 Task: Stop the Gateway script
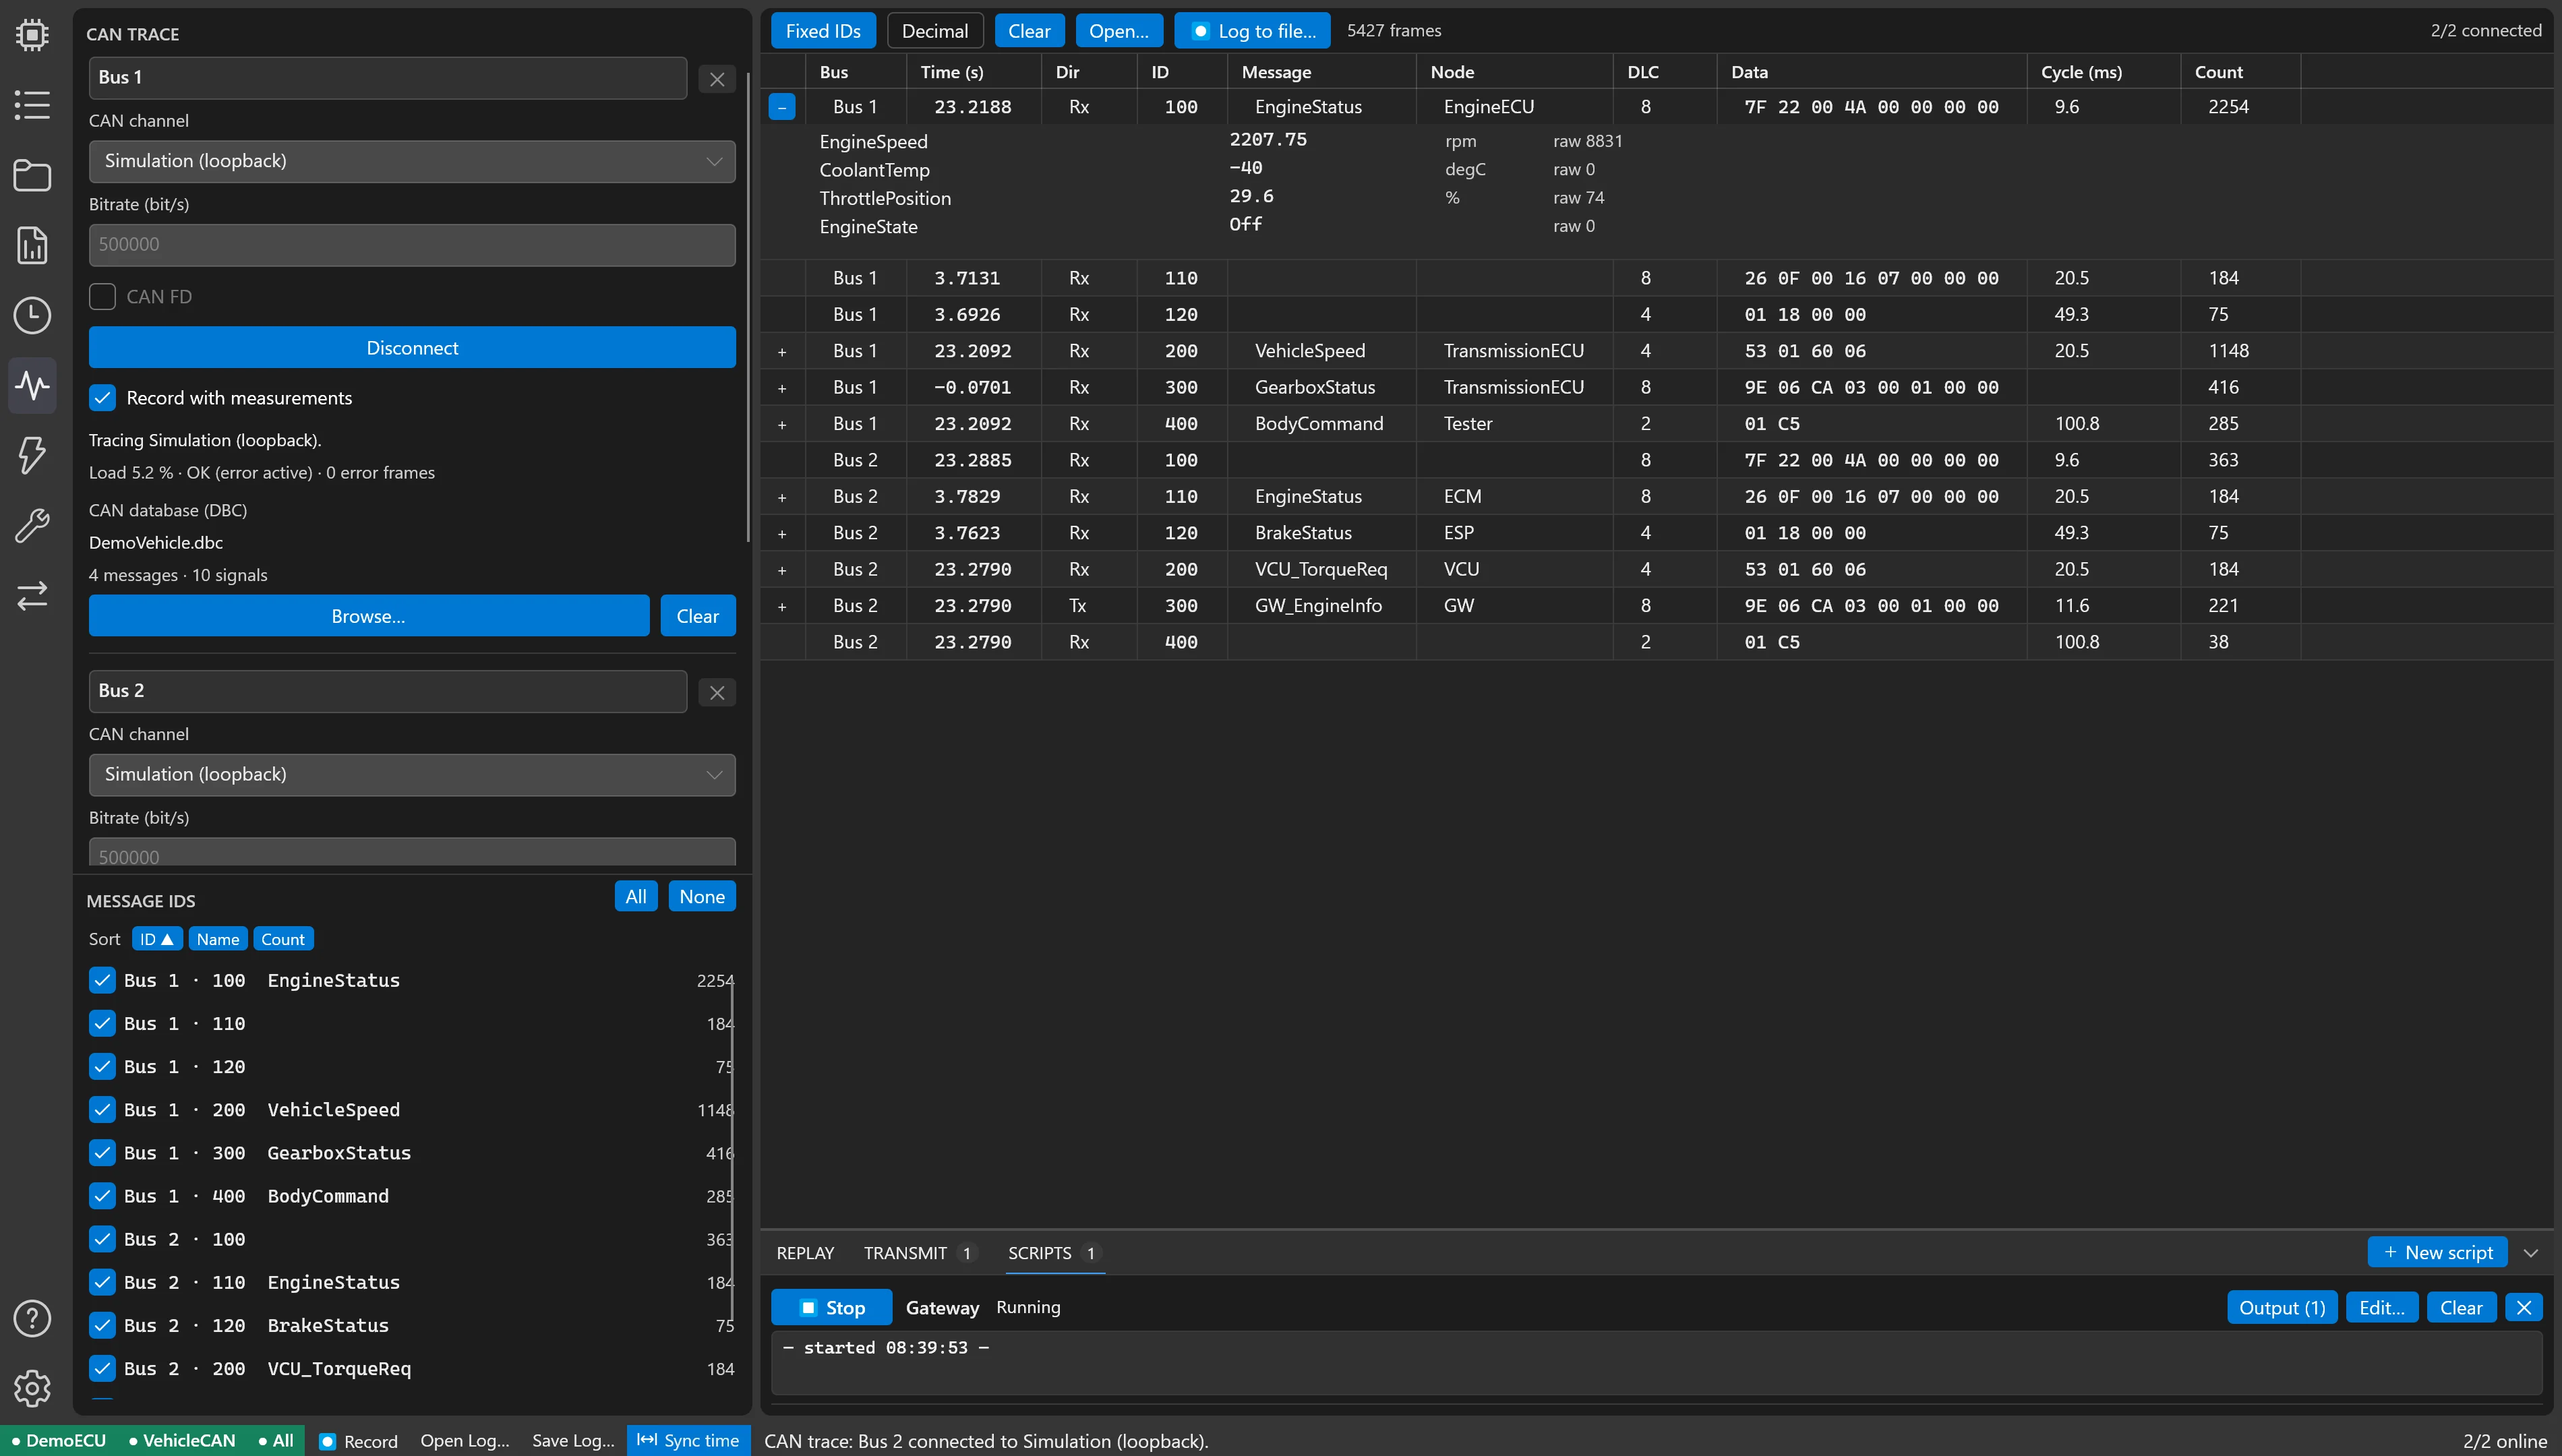(x=831, y=1307)
